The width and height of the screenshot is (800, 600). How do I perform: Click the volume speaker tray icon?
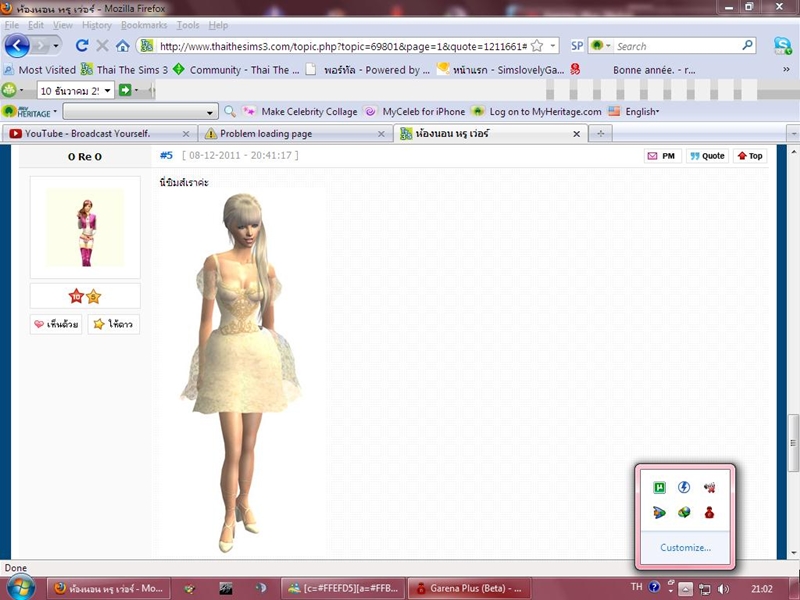(x=723, y=588)
